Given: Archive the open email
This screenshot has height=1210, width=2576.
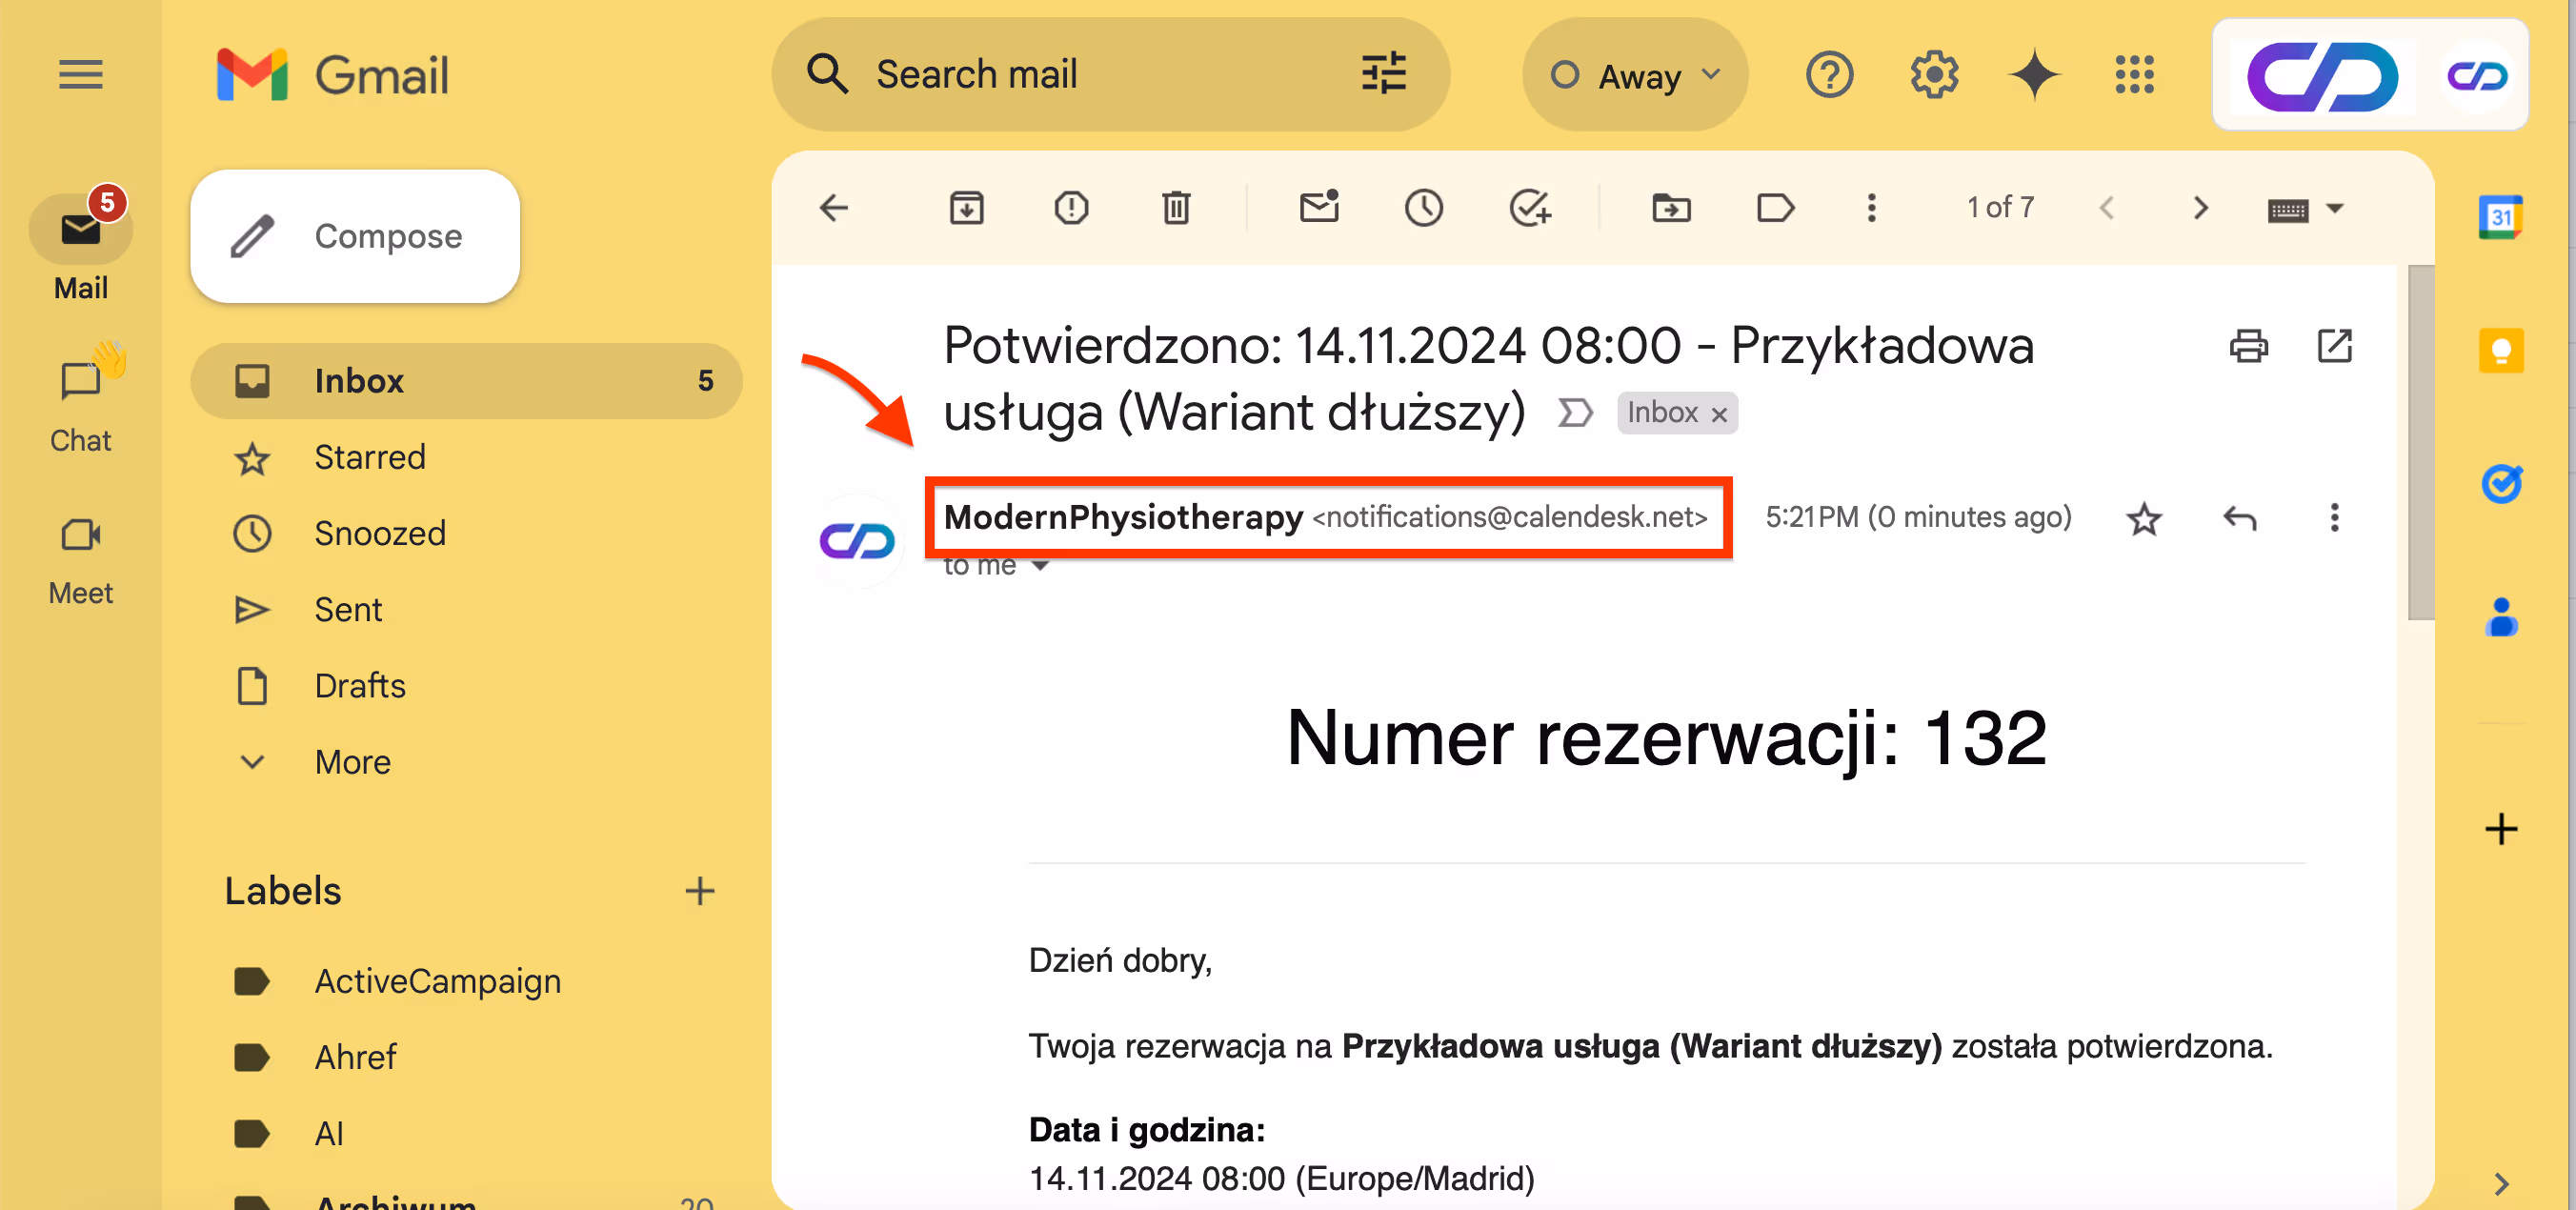Looking at the screenshot, I should (x=966, y=207).
